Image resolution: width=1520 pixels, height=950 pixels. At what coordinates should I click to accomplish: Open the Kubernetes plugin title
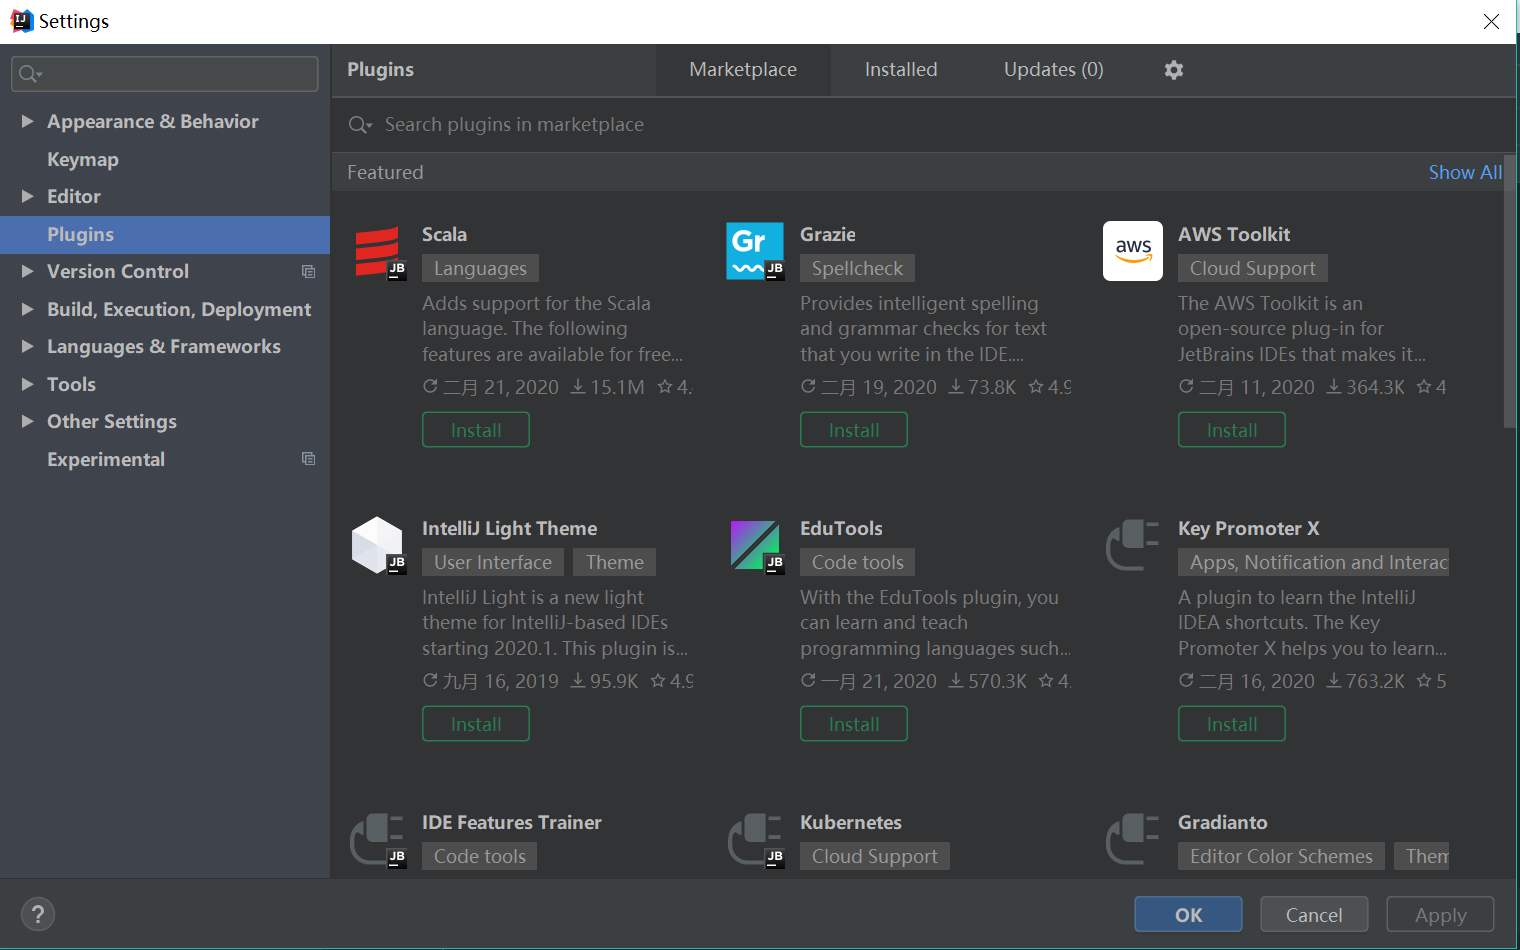coord(851,822)
